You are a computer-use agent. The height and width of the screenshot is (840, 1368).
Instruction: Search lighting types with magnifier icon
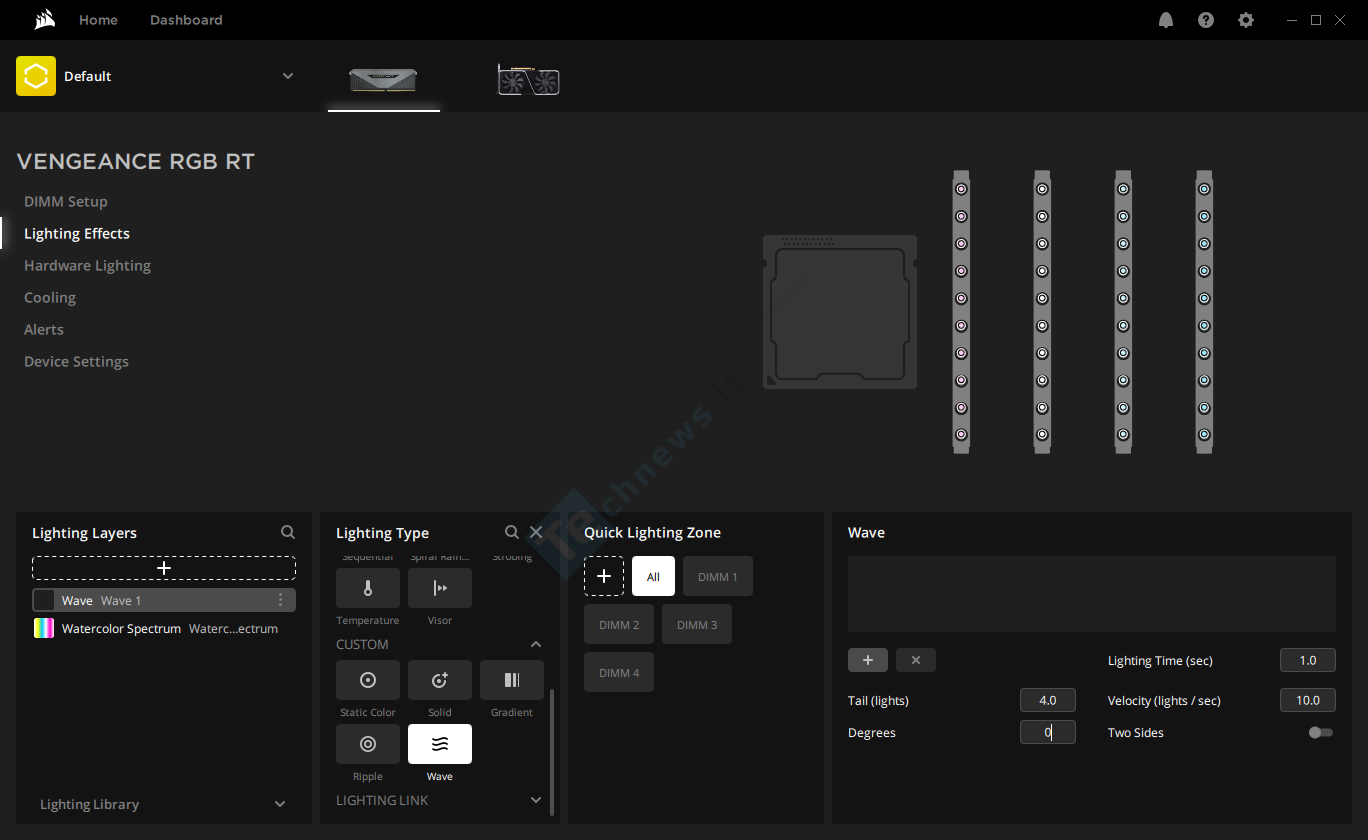(512, 533)
